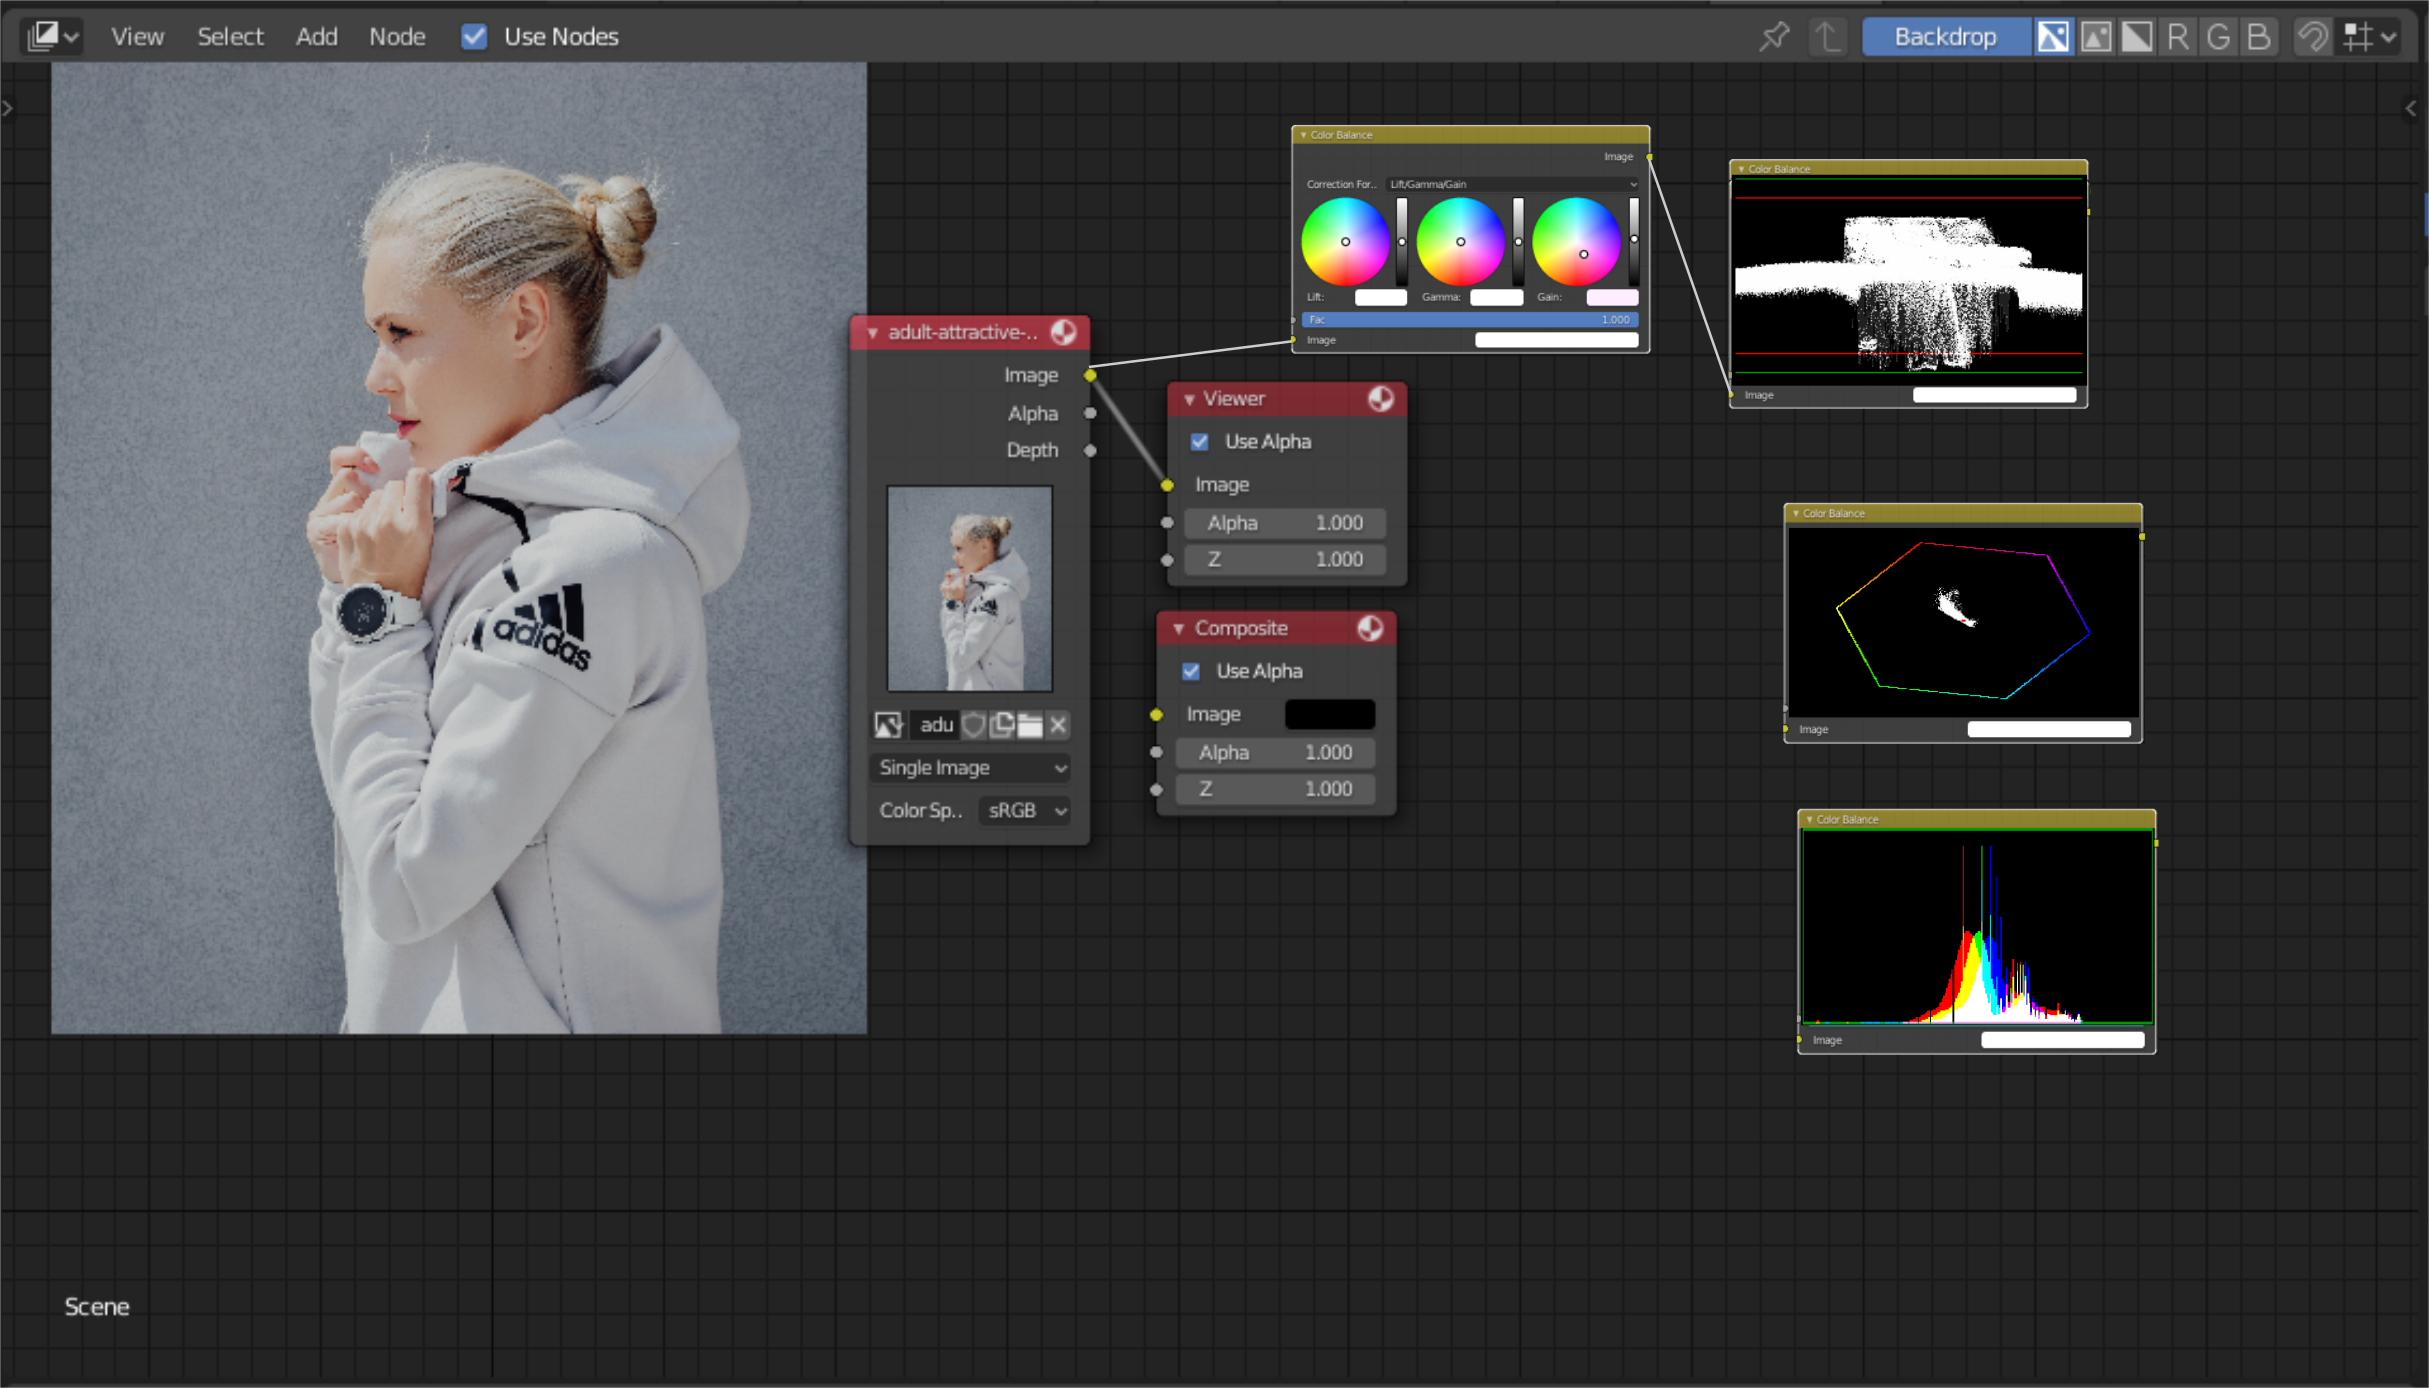Image resolution: width=2429 pixels, height=1388 pixels.
Task: Collapse the Composite node triangle
Action: pos(1179,628)
